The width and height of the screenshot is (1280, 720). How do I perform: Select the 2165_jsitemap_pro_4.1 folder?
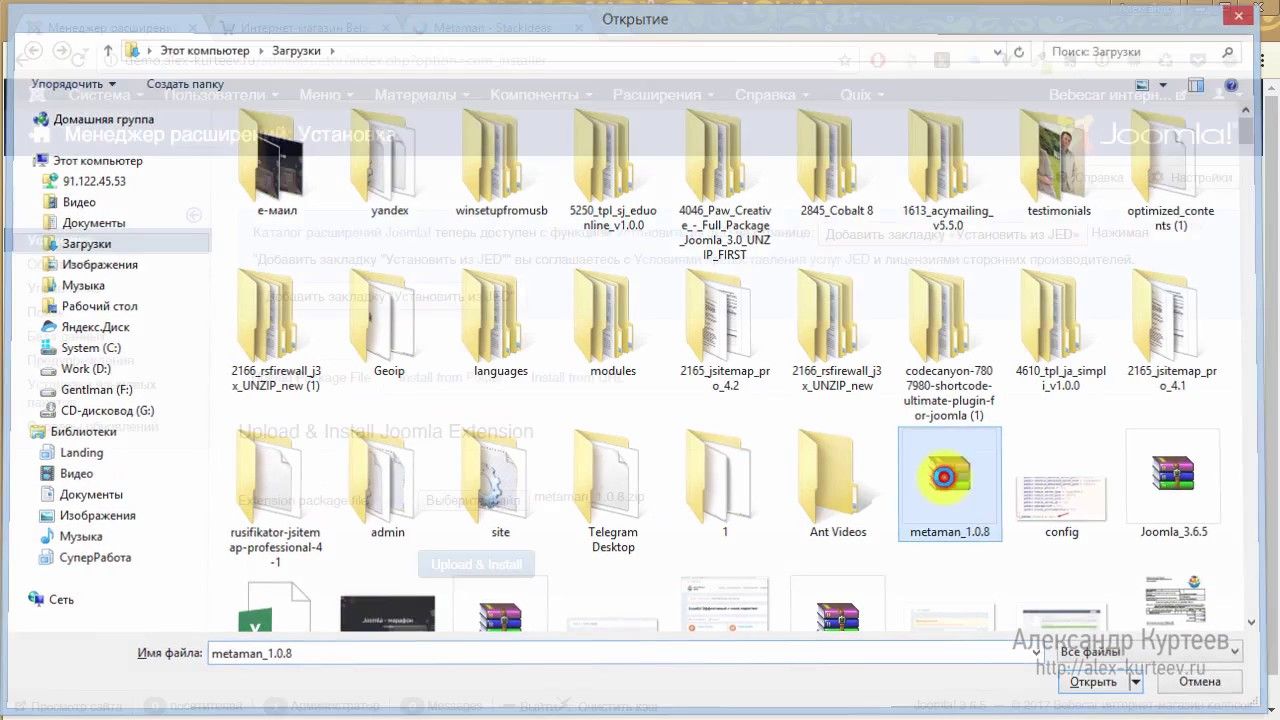pos(1172,331)
